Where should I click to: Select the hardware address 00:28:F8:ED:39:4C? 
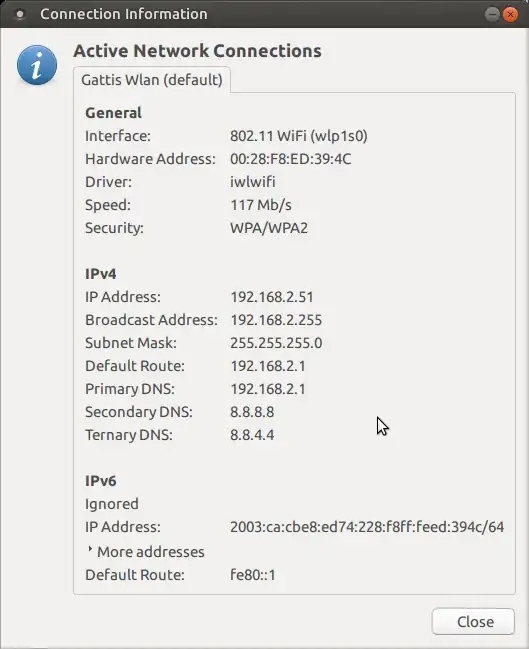291,159
